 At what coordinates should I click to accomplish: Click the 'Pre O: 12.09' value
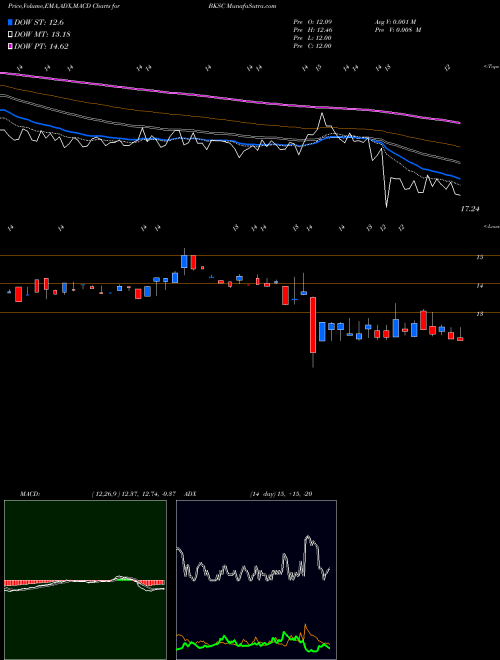(x=313, y=22)
